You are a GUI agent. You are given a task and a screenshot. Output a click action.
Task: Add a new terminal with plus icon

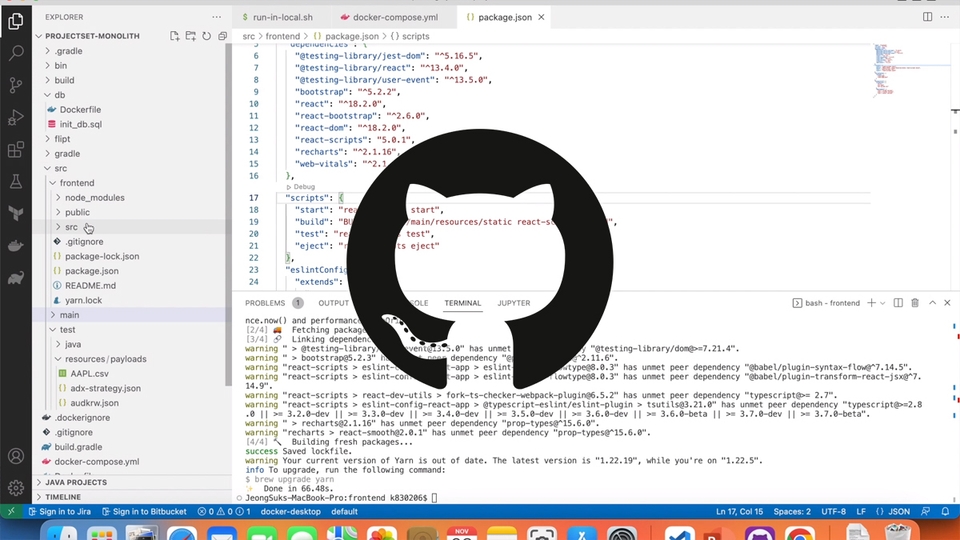pos(871,303)
